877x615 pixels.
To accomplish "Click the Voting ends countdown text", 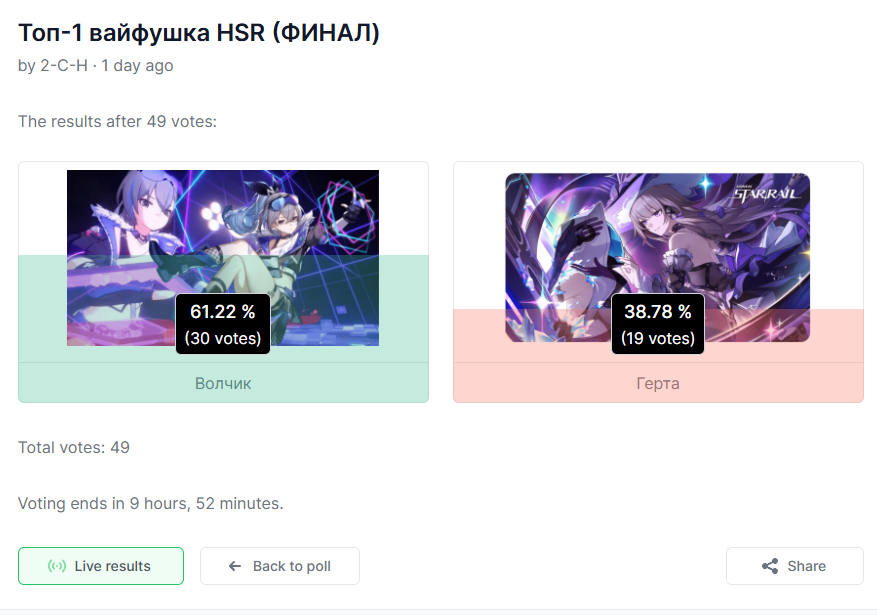I will point(150,503).
